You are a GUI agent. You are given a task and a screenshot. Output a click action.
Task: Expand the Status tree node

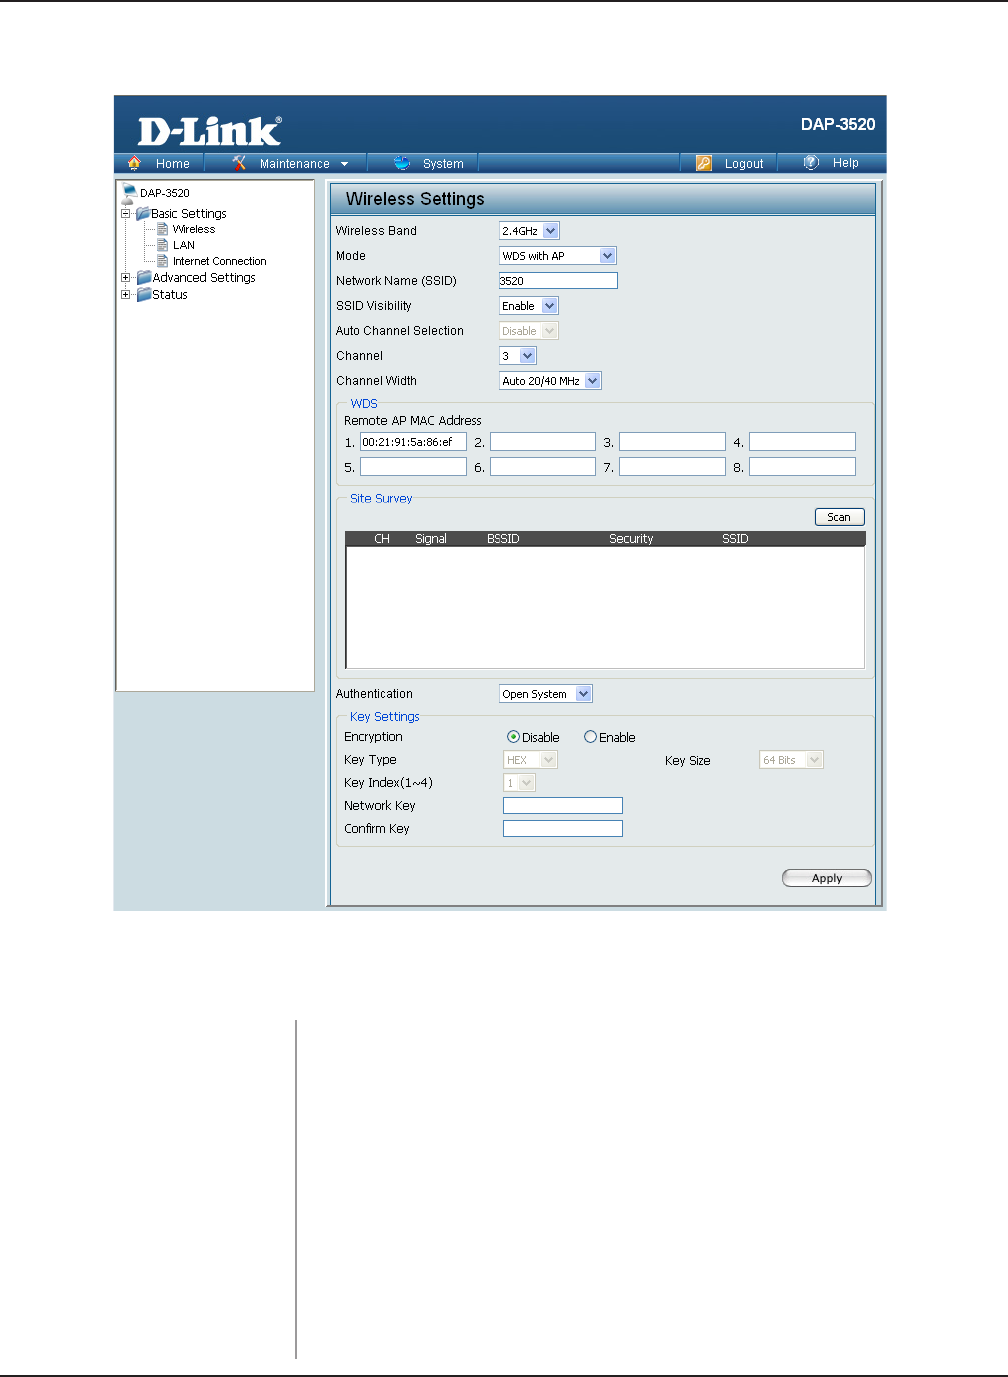126,294
